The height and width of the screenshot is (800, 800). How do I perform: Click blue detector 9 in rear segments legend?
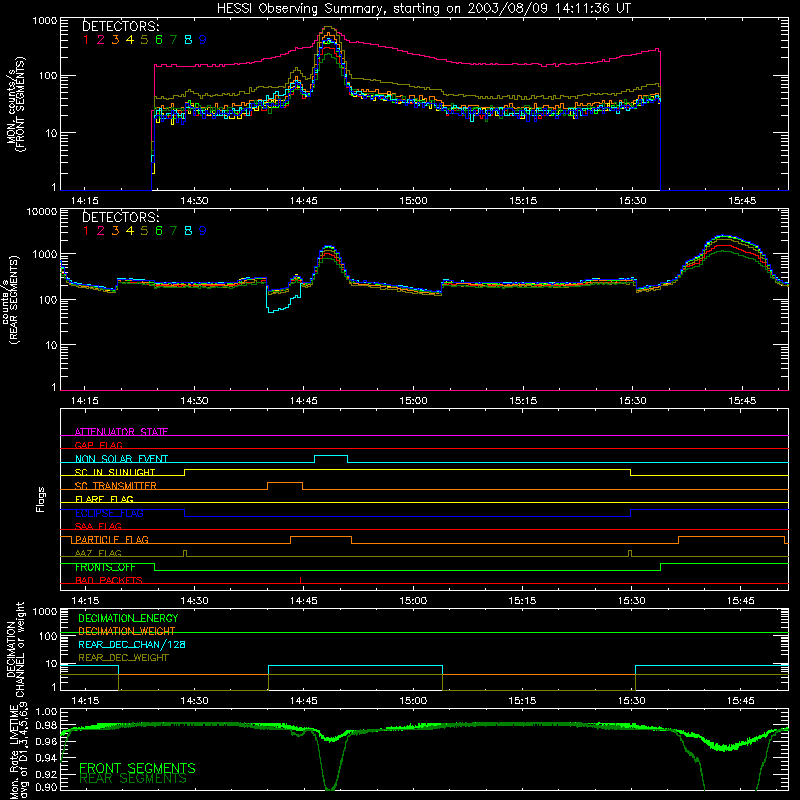coord(203,231)
